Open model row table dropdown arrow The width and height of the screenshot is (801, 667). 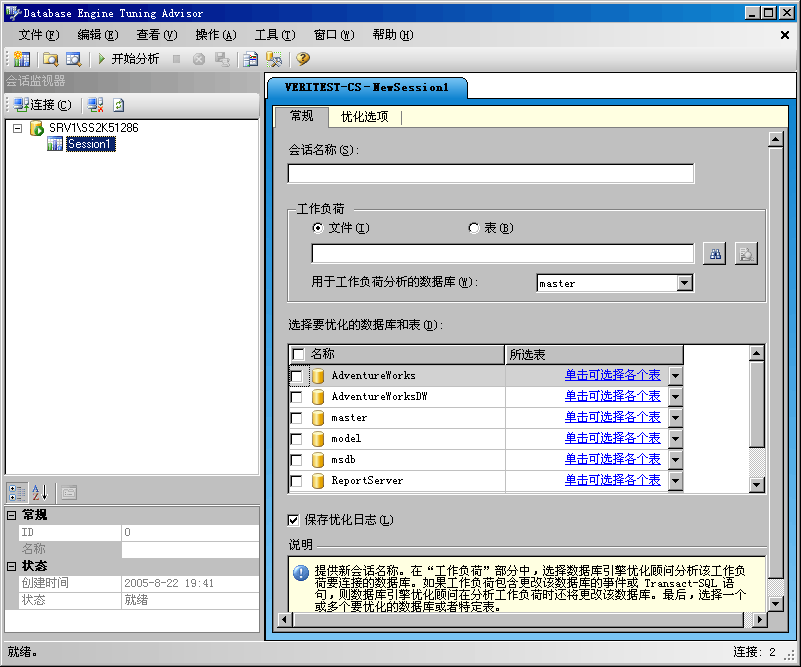click(x=675, y=439)
